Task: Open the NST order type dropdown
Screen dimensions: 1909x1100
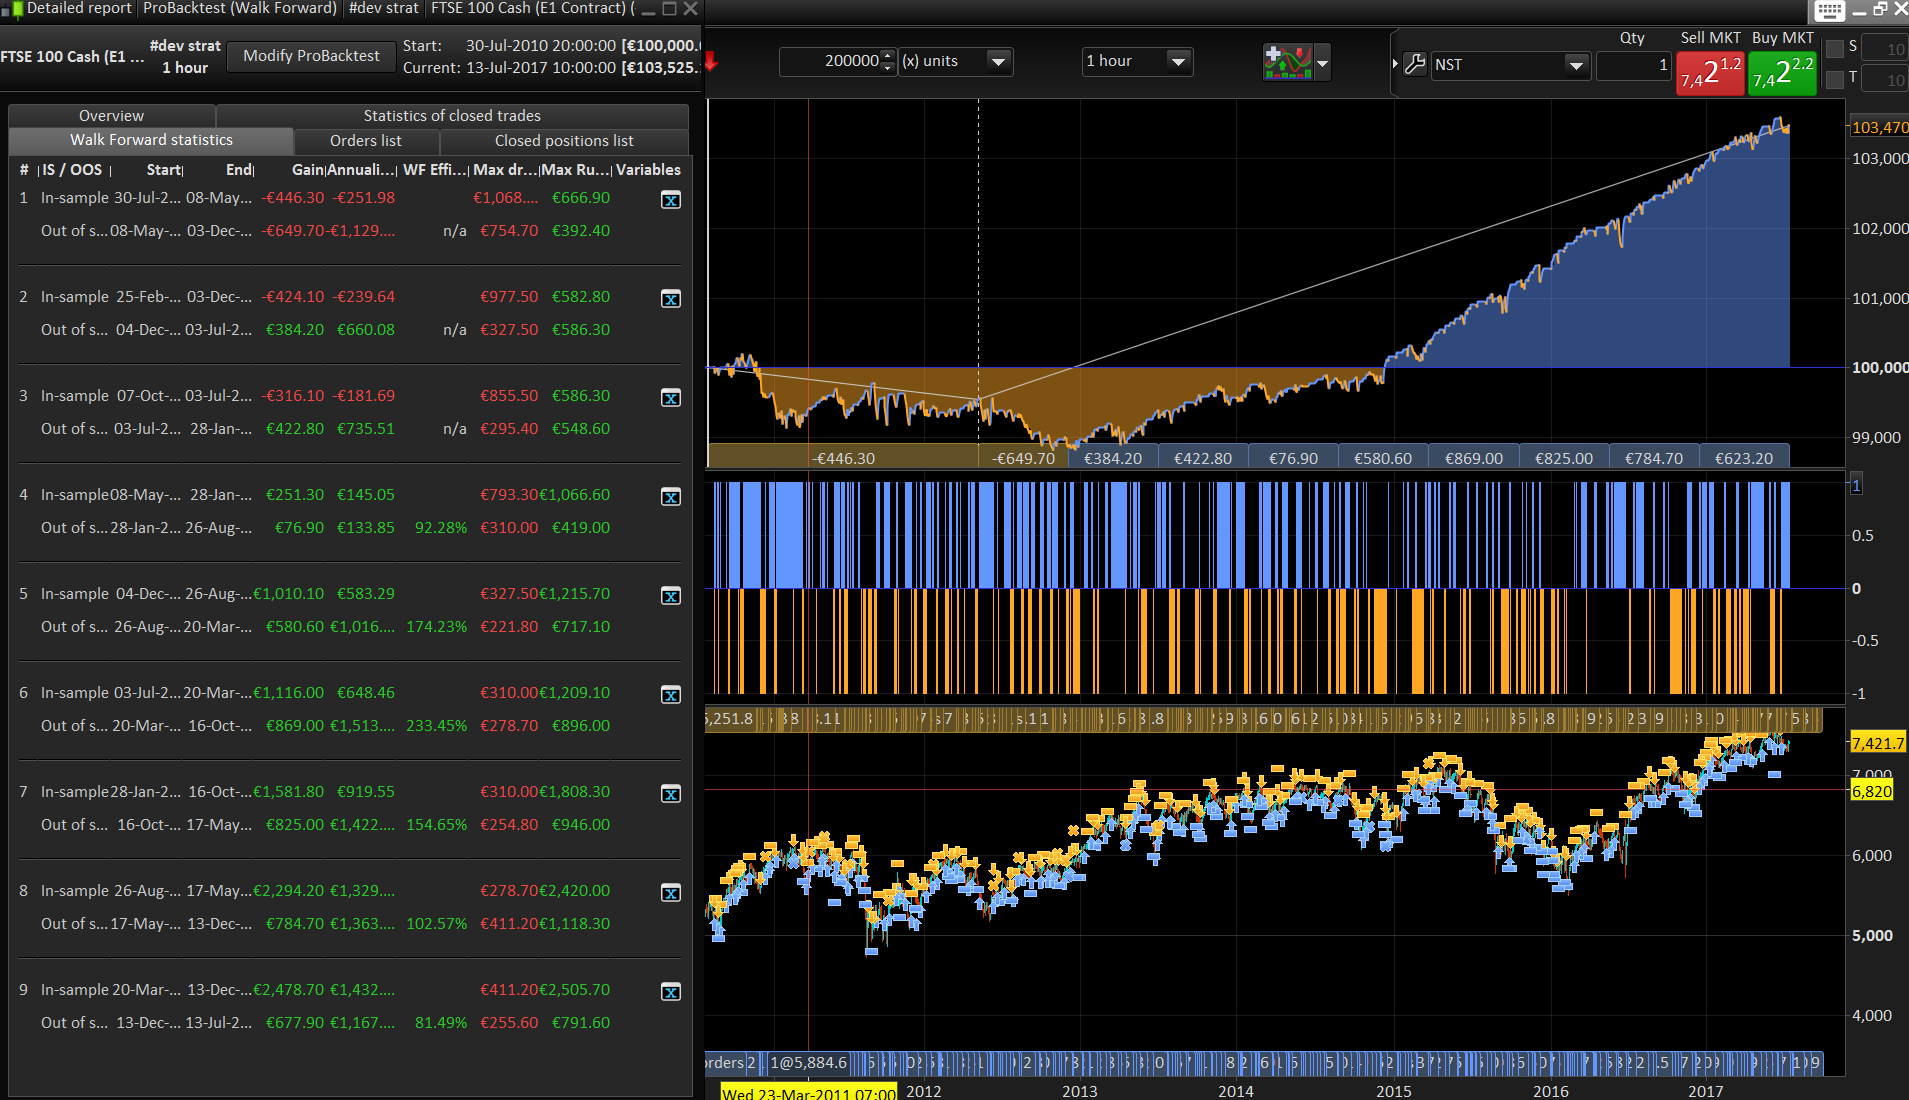Action: (1576, 66)
